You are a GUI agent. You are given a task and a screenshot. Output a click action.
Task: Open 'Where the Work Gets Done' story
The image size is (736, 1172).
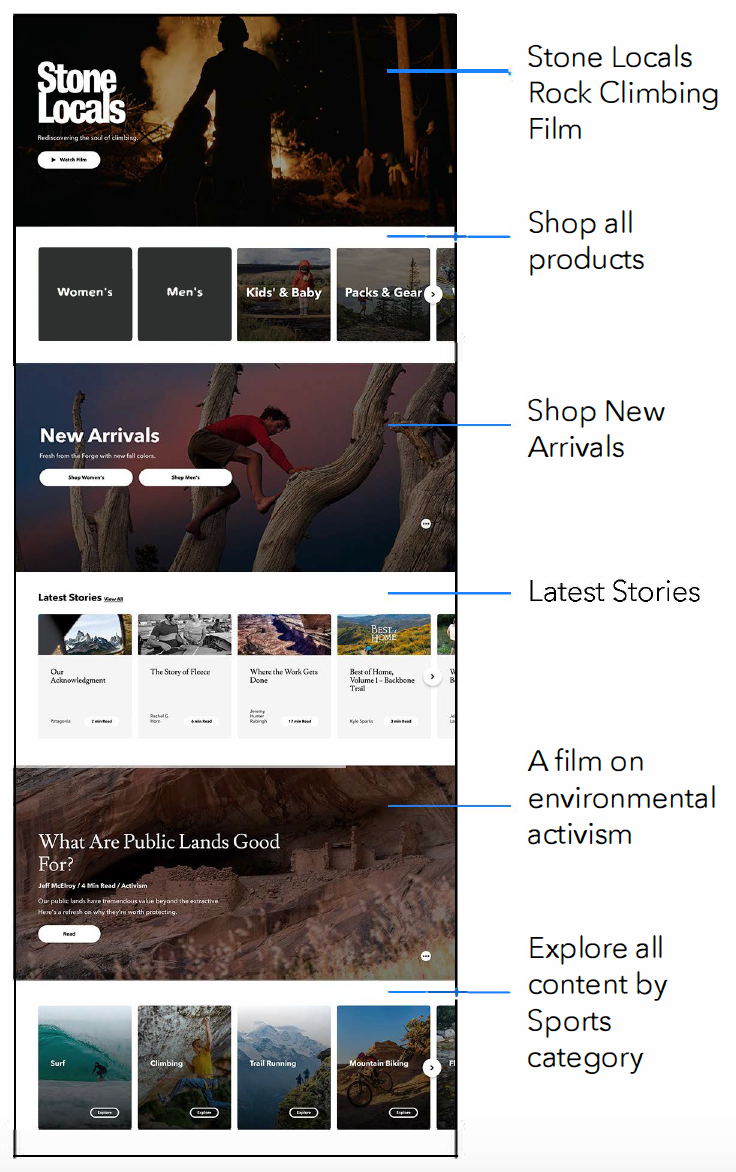coord(284,676)
